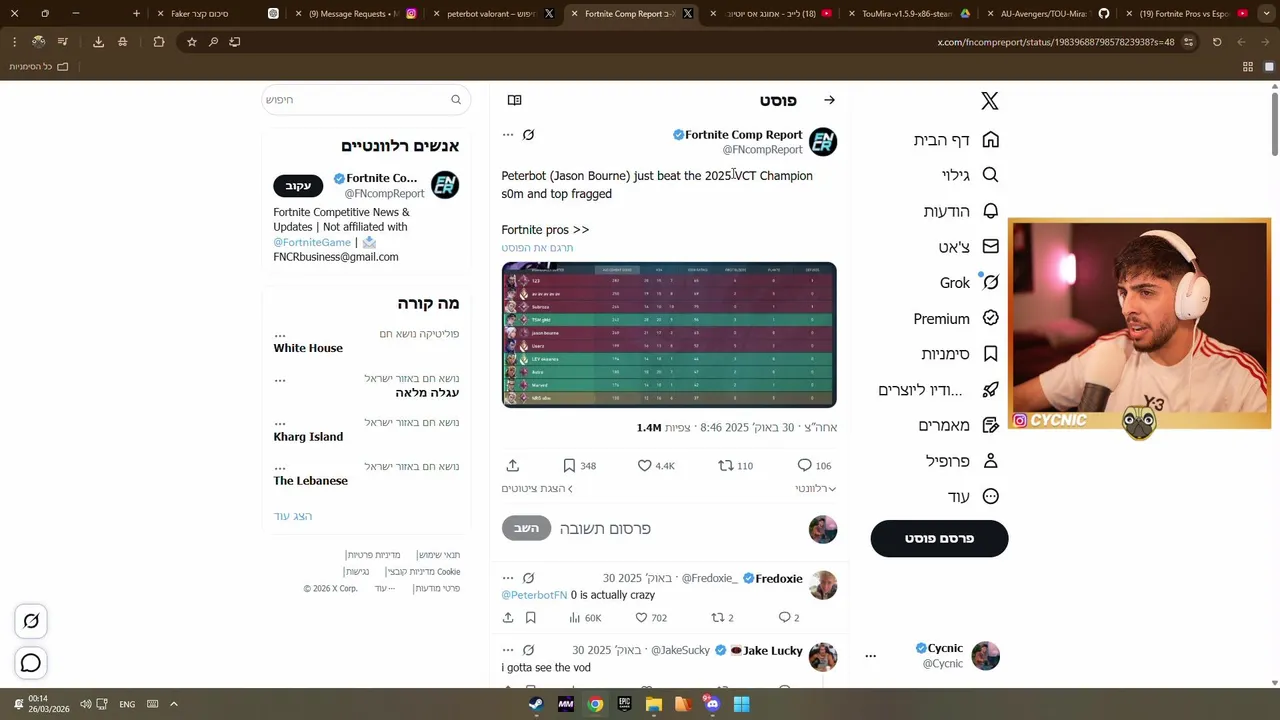Viewport: 1280px width, 720px height.
Task: Open the @FortniteGame mention link
Action: [x=312, y=242]
